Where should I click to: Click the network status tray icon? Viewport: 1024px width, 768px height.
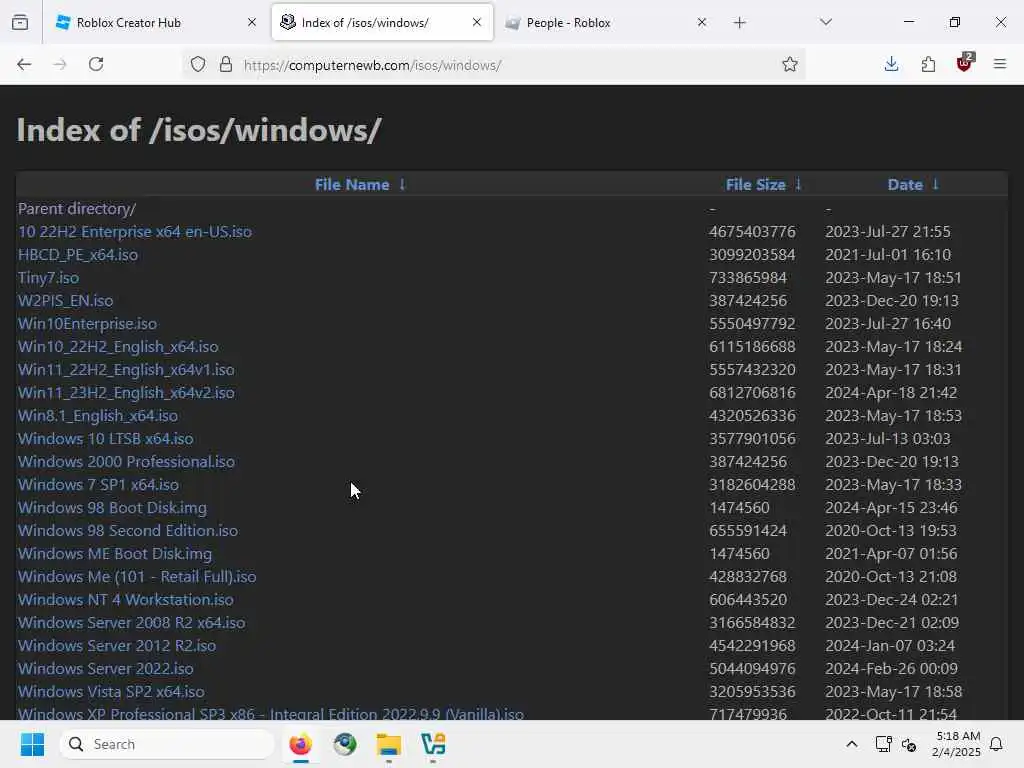point(883,744)
